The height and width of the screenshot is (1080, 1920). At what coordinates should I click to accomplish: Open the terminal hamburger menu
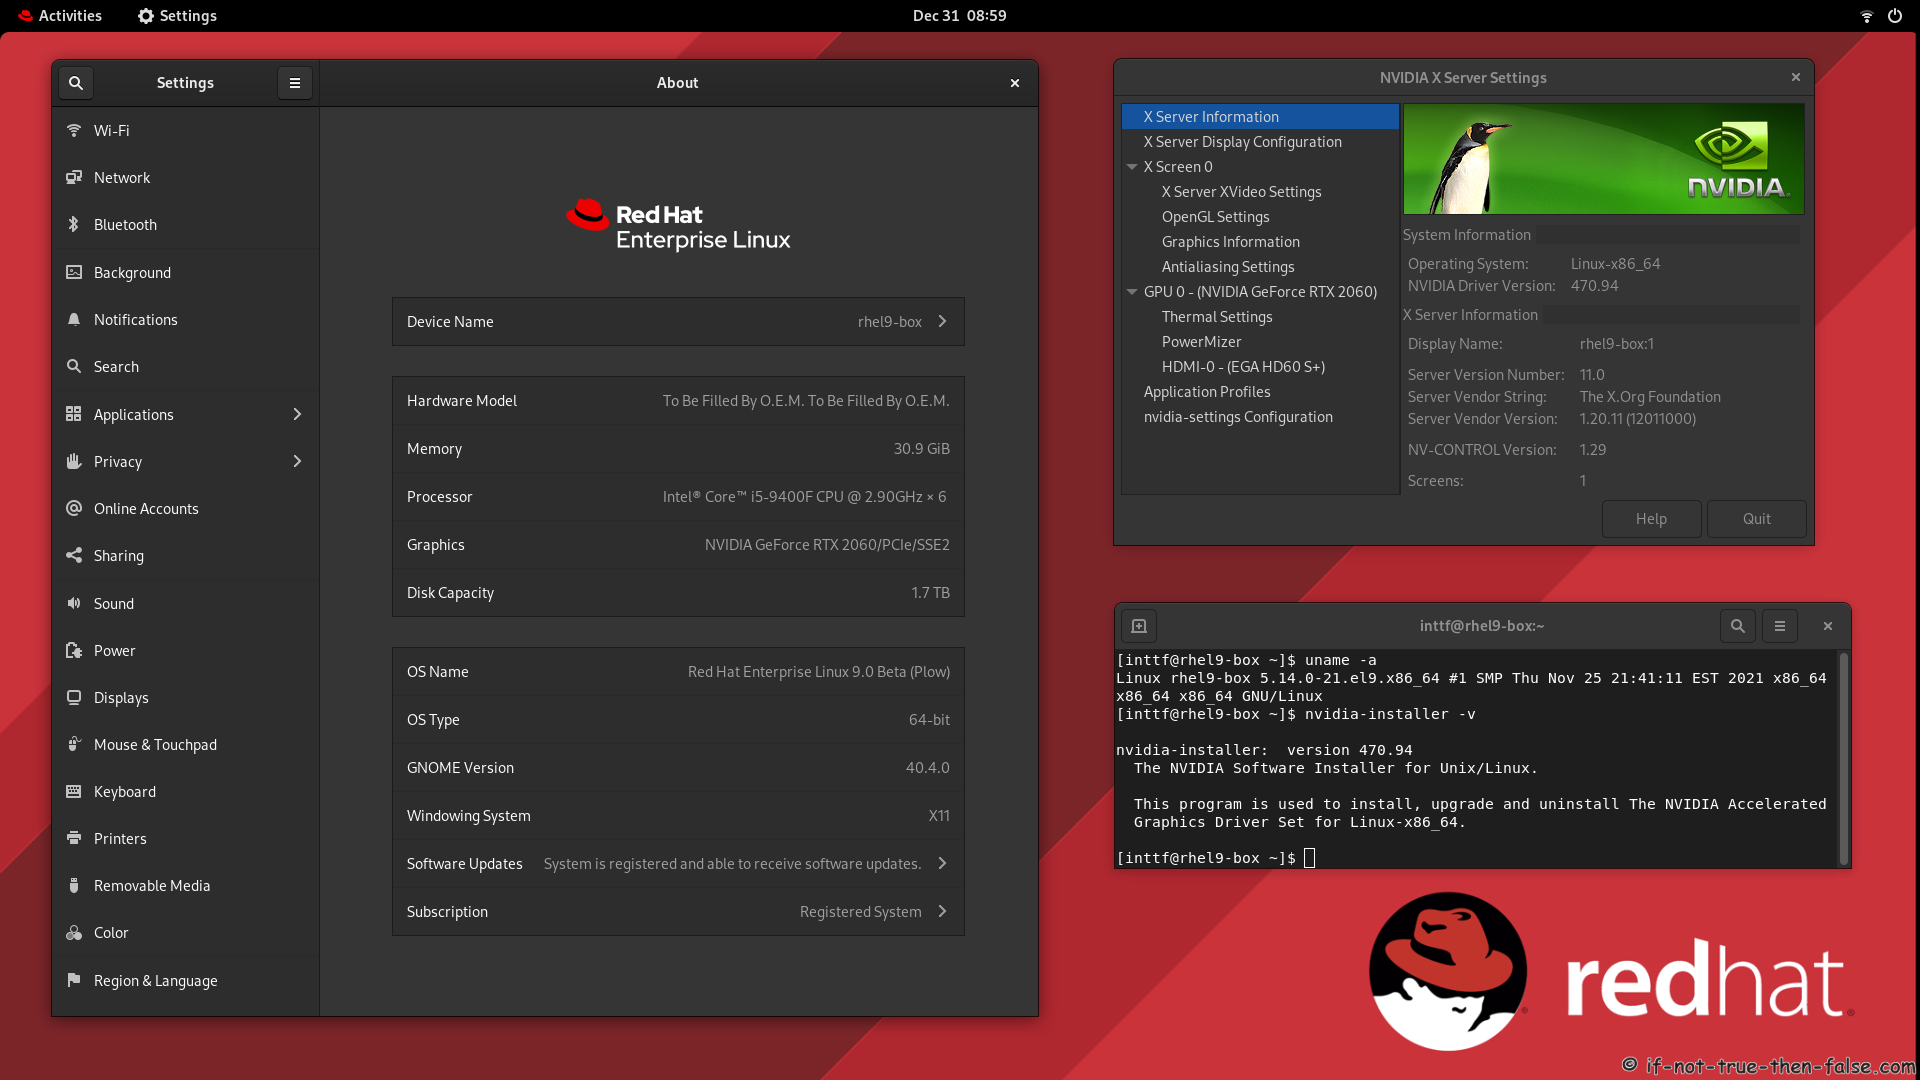point(1780,626)
